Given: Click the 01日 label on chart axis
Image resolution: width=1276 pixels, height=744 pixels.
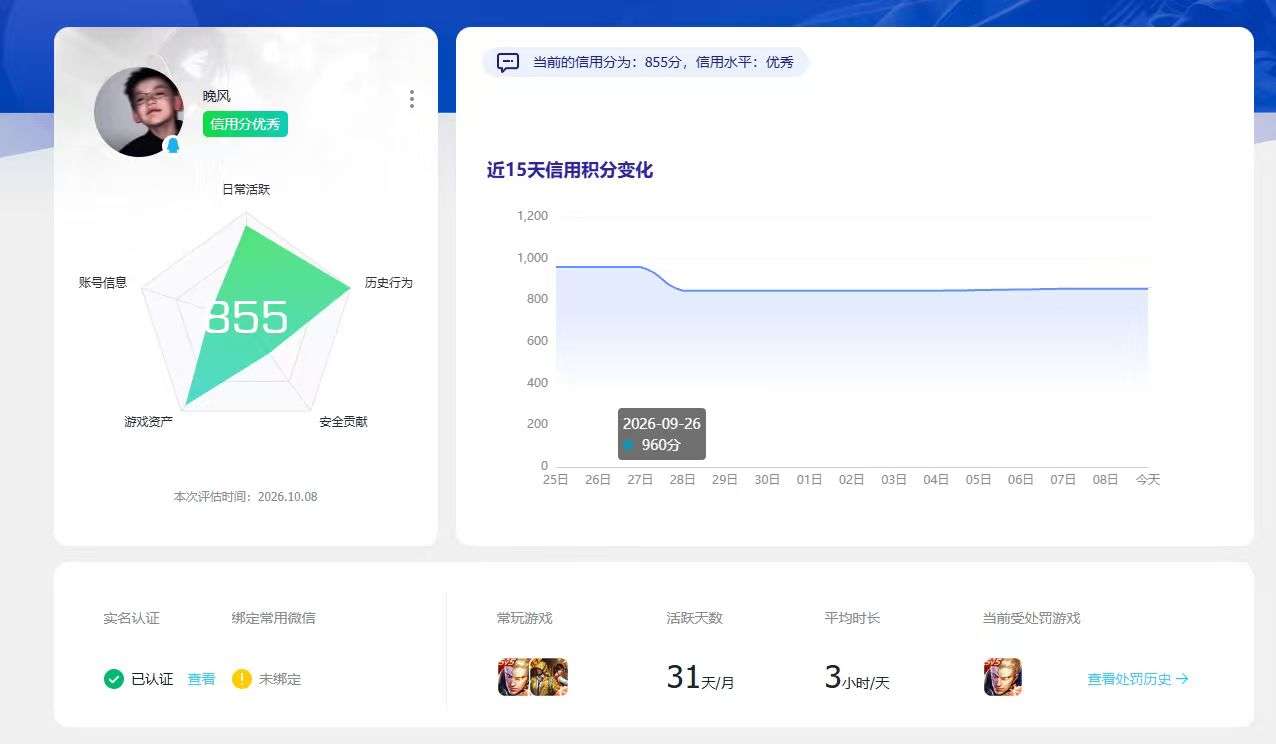Looking at the screenshot, I should (809, 480).
